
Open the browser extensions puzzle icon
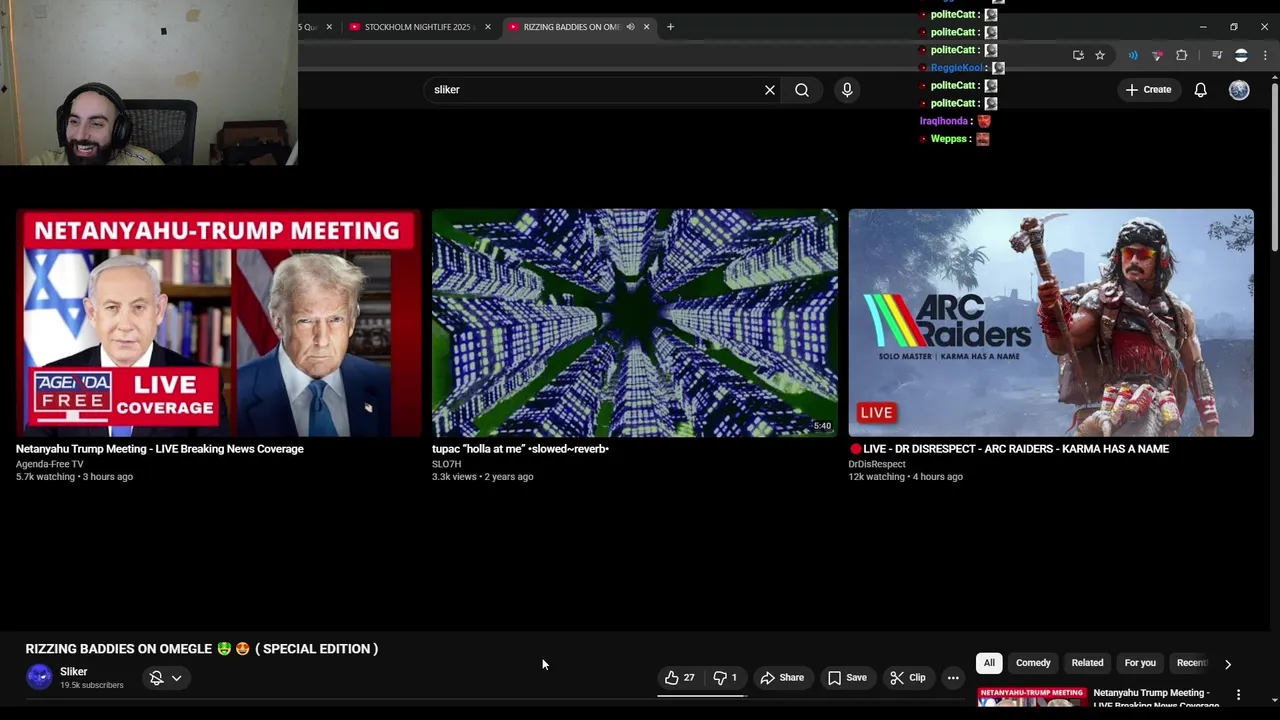click(x=1182, y=55)
